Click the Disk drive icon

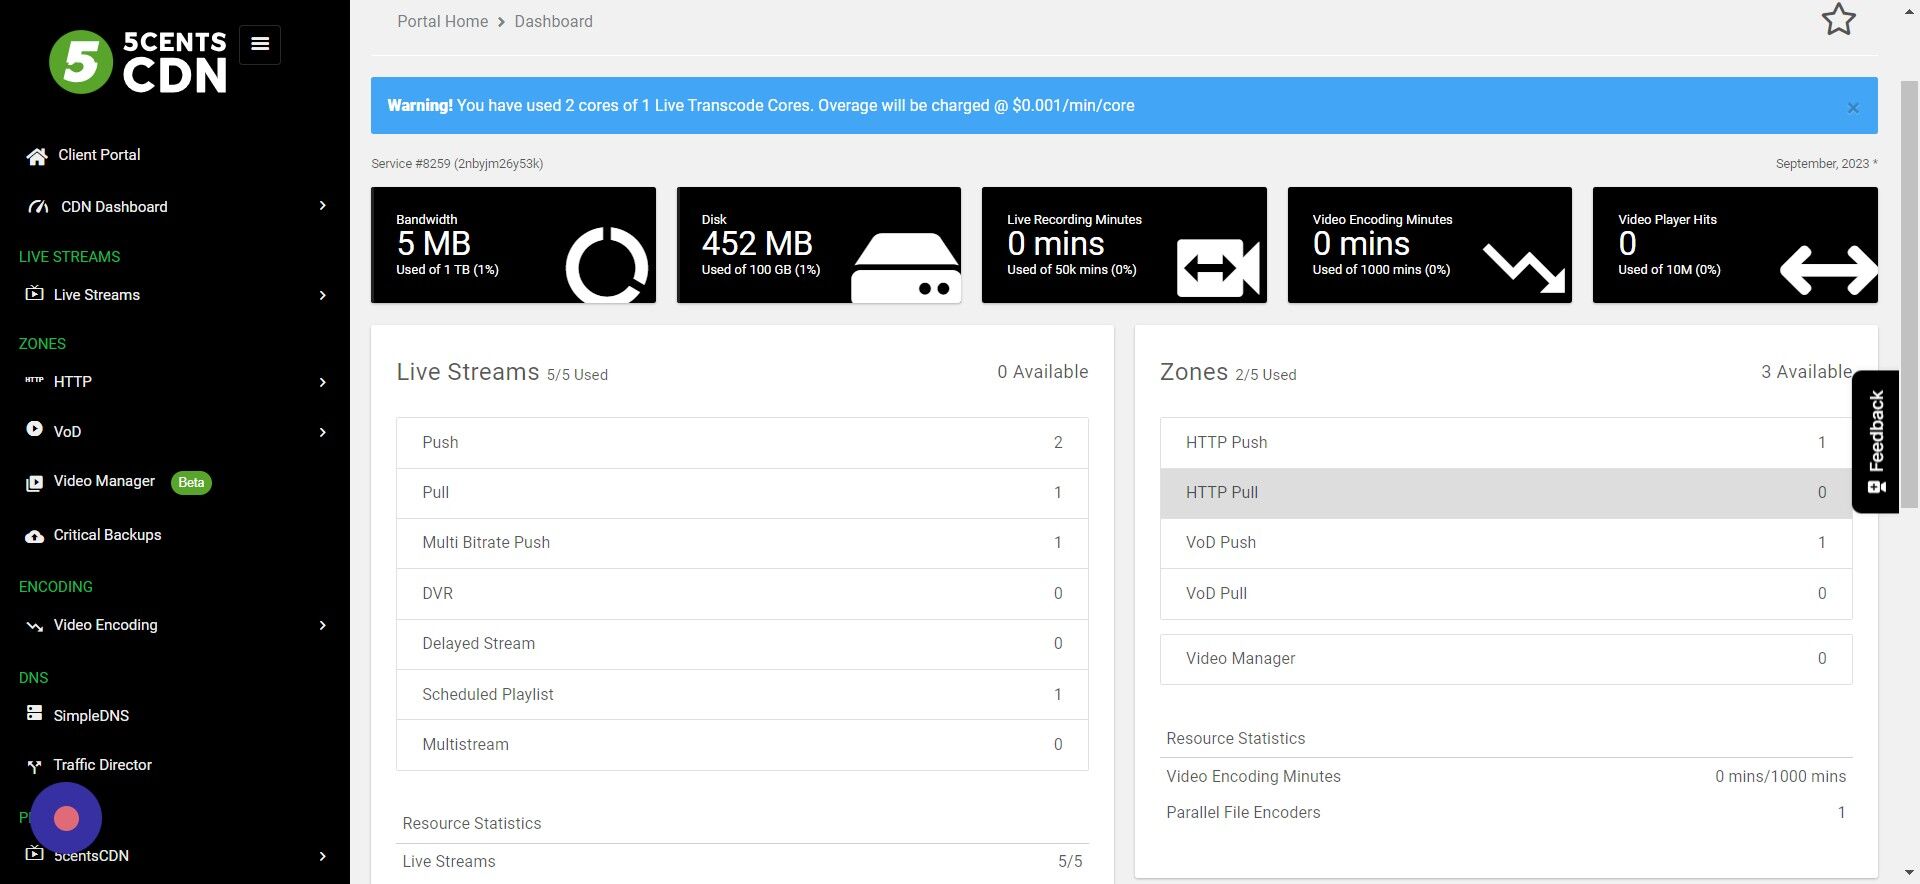point(906,267)
